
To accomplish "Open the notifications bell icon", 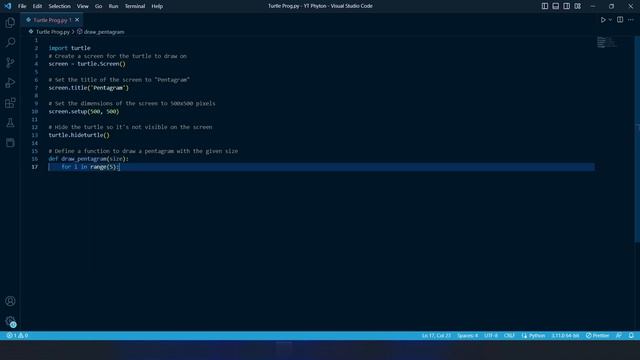I will [631, 336].
